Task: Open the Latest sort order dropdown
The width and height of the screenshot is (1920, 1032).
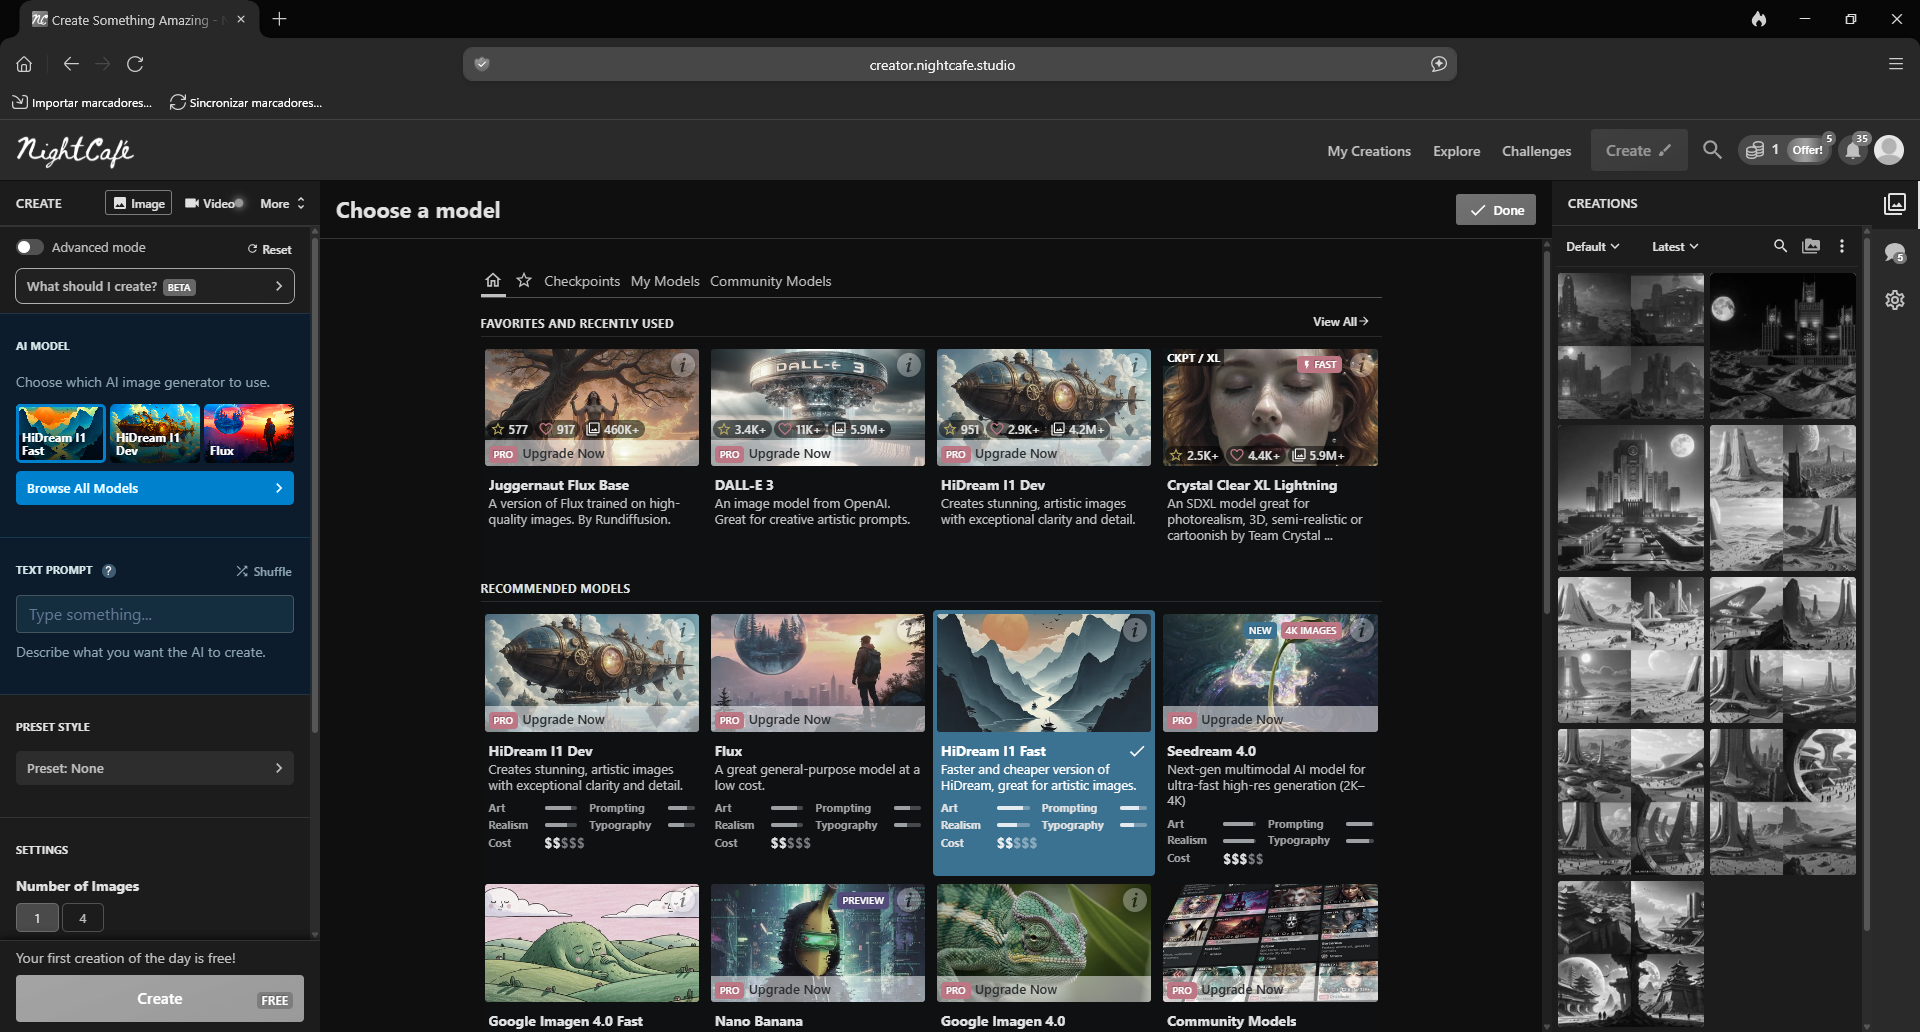Action: (1673, 245)
